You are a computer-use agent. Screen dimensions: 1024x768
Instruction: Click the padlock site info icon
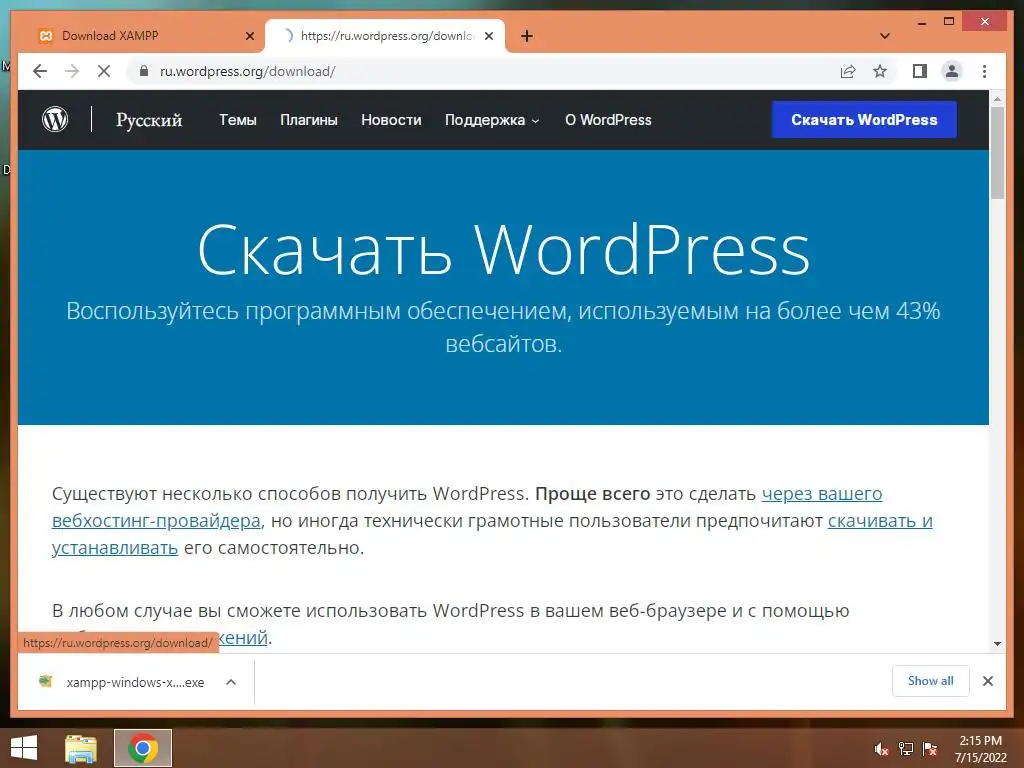(x=144, y=71)
